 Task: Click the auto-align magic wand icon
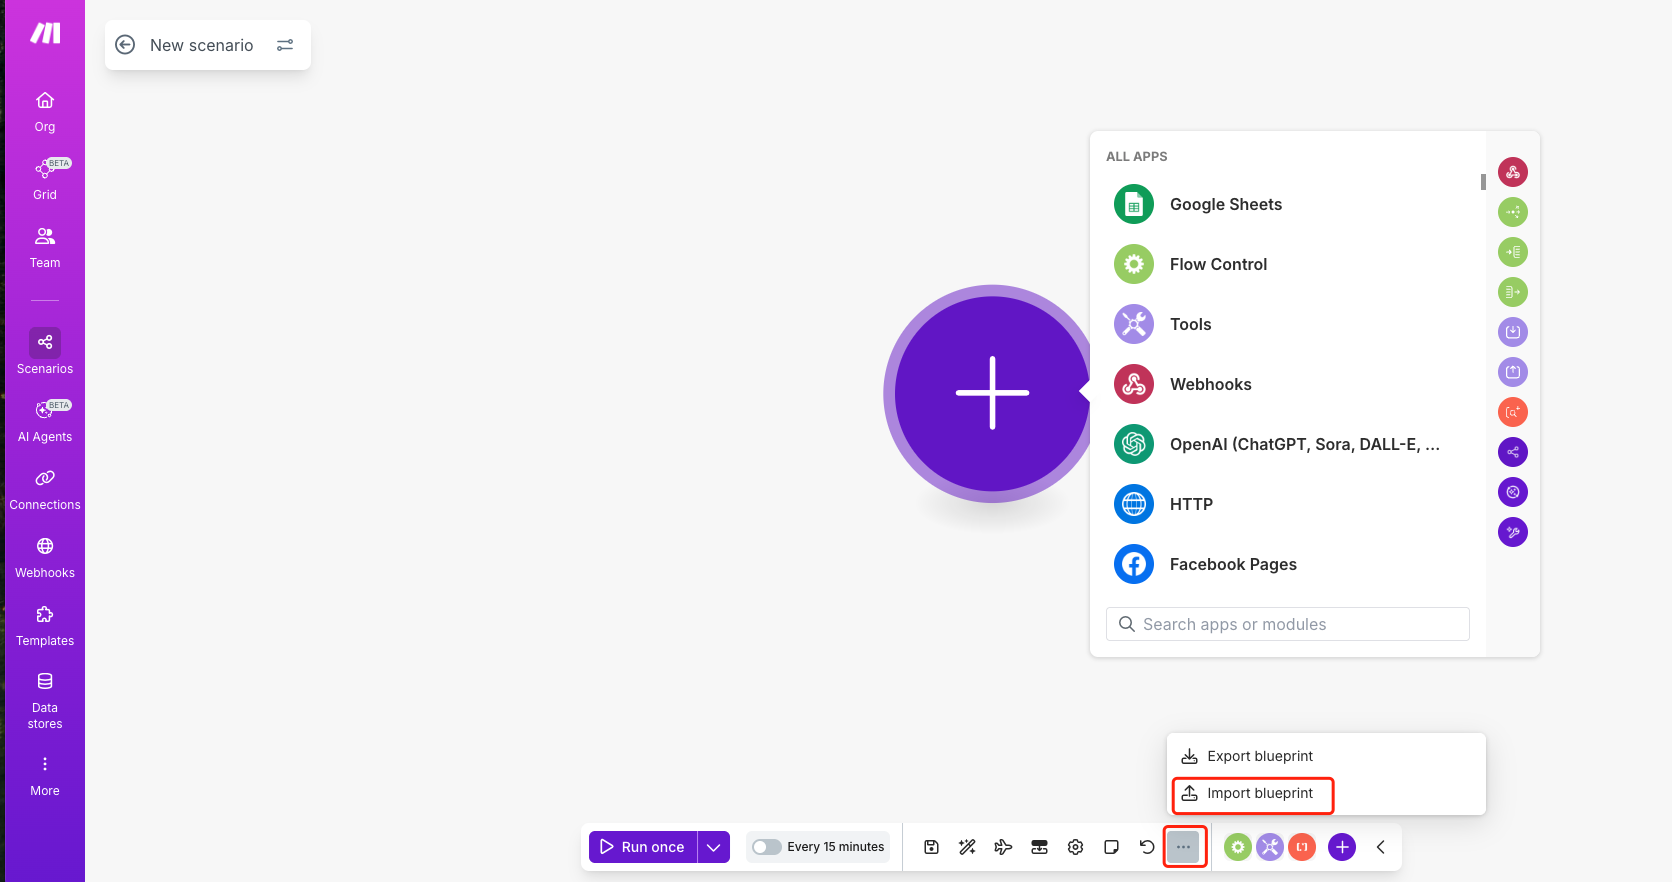(x=967, y=847)
